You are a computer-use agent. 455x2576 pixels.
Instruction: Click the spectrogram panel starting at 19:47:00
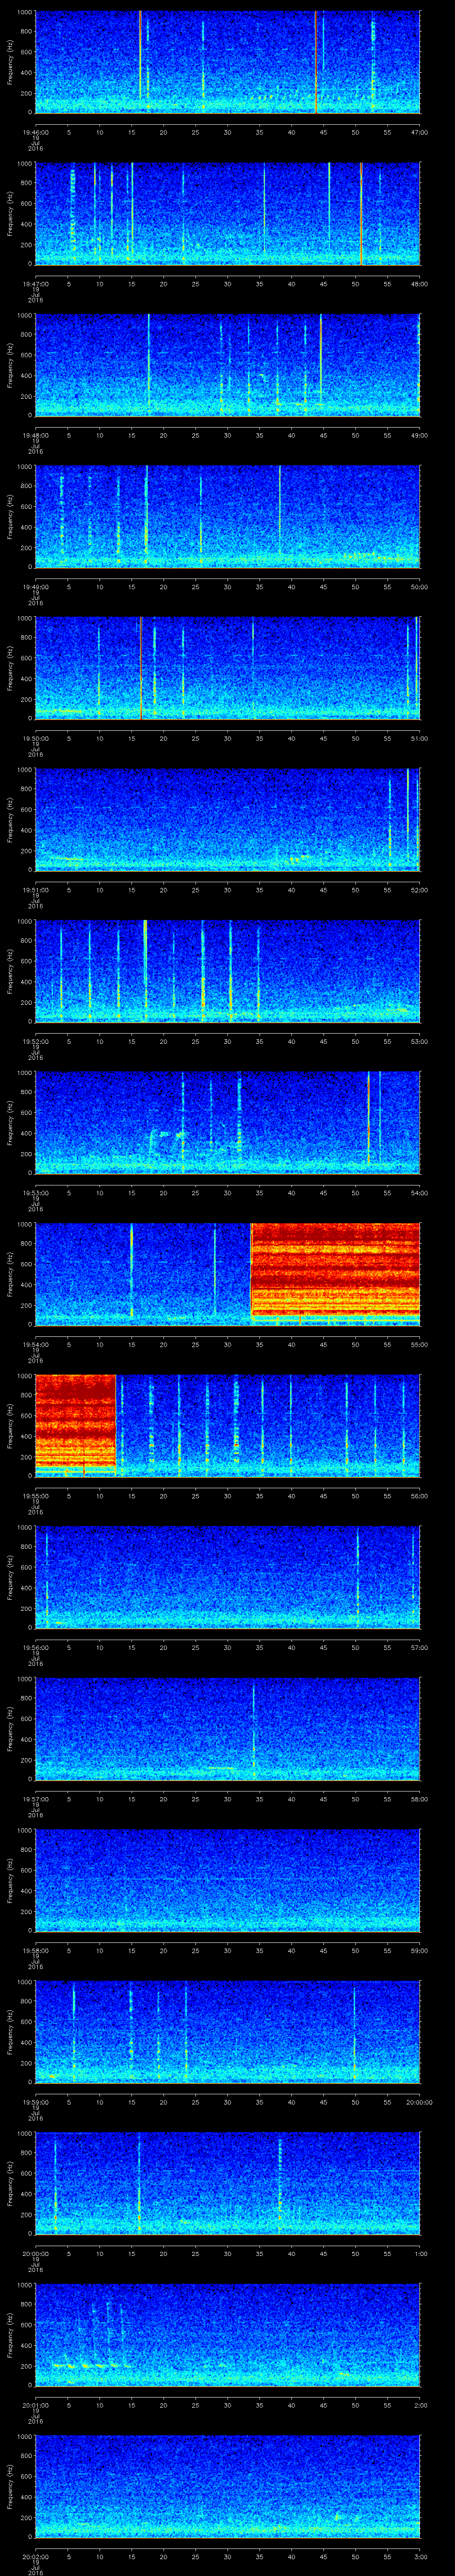tap(228, 213)
